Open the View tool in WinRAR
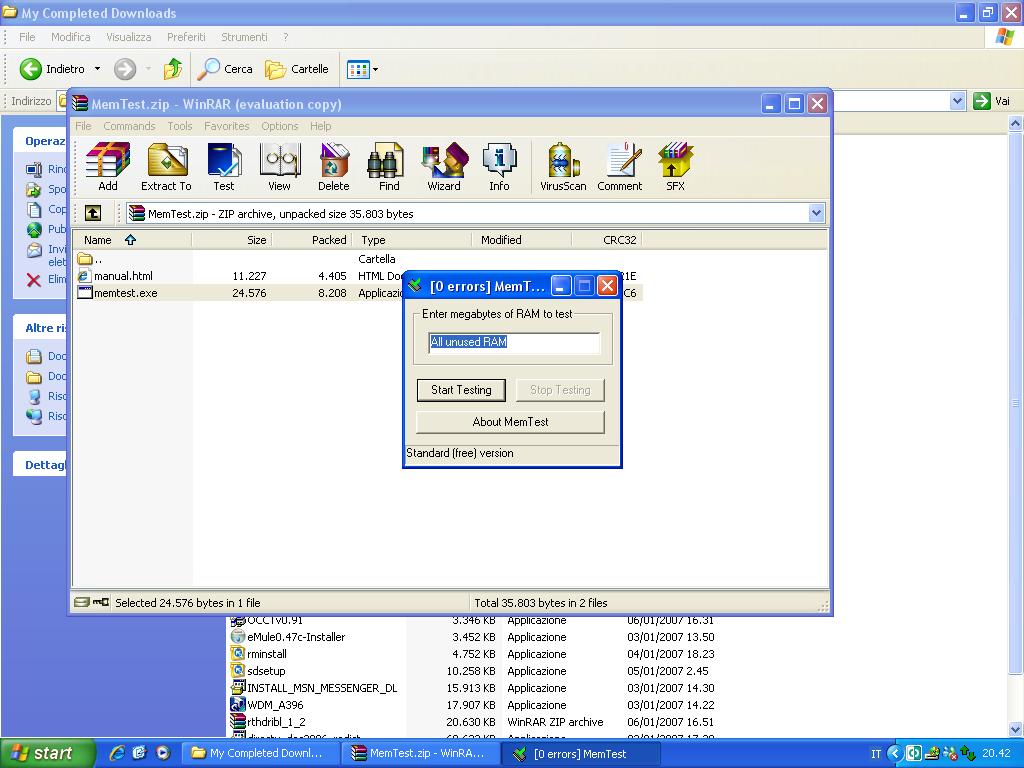Image resolution: width=1024 pixels, height=768 pixels. tap(279, 166)
